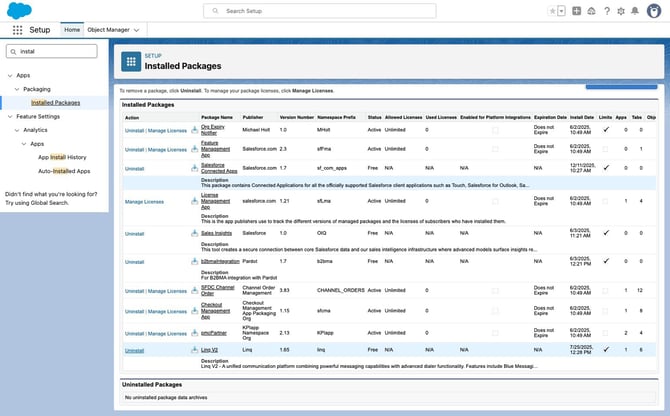This screenshot has width=670, height=416.
Task: Toggle Platform Integrations checkbox for SFDC Channel Order
Action: [x=495, y=290]
